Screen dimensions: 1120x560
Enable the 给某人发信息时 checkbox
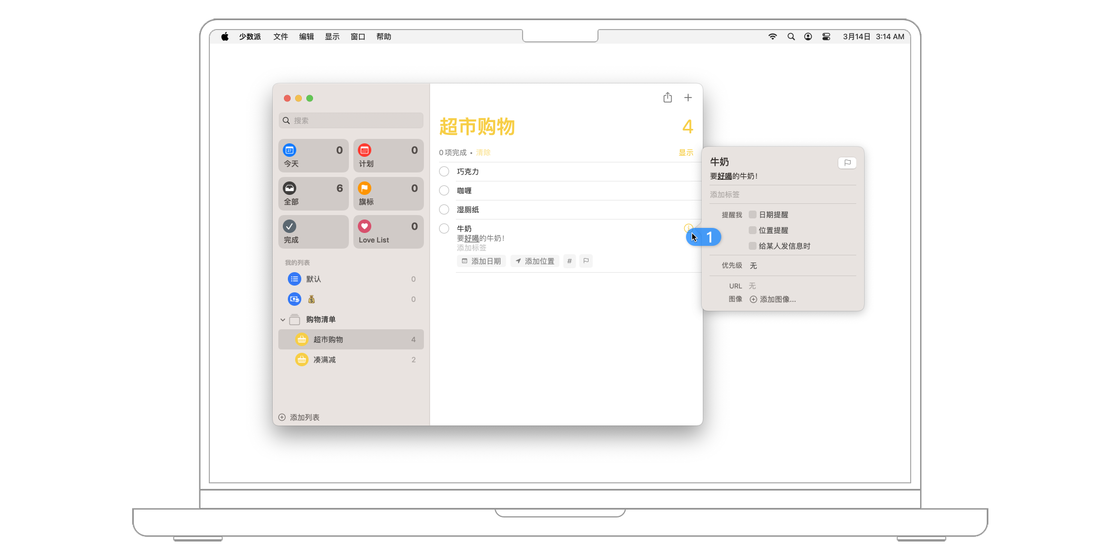click(752, 246)
